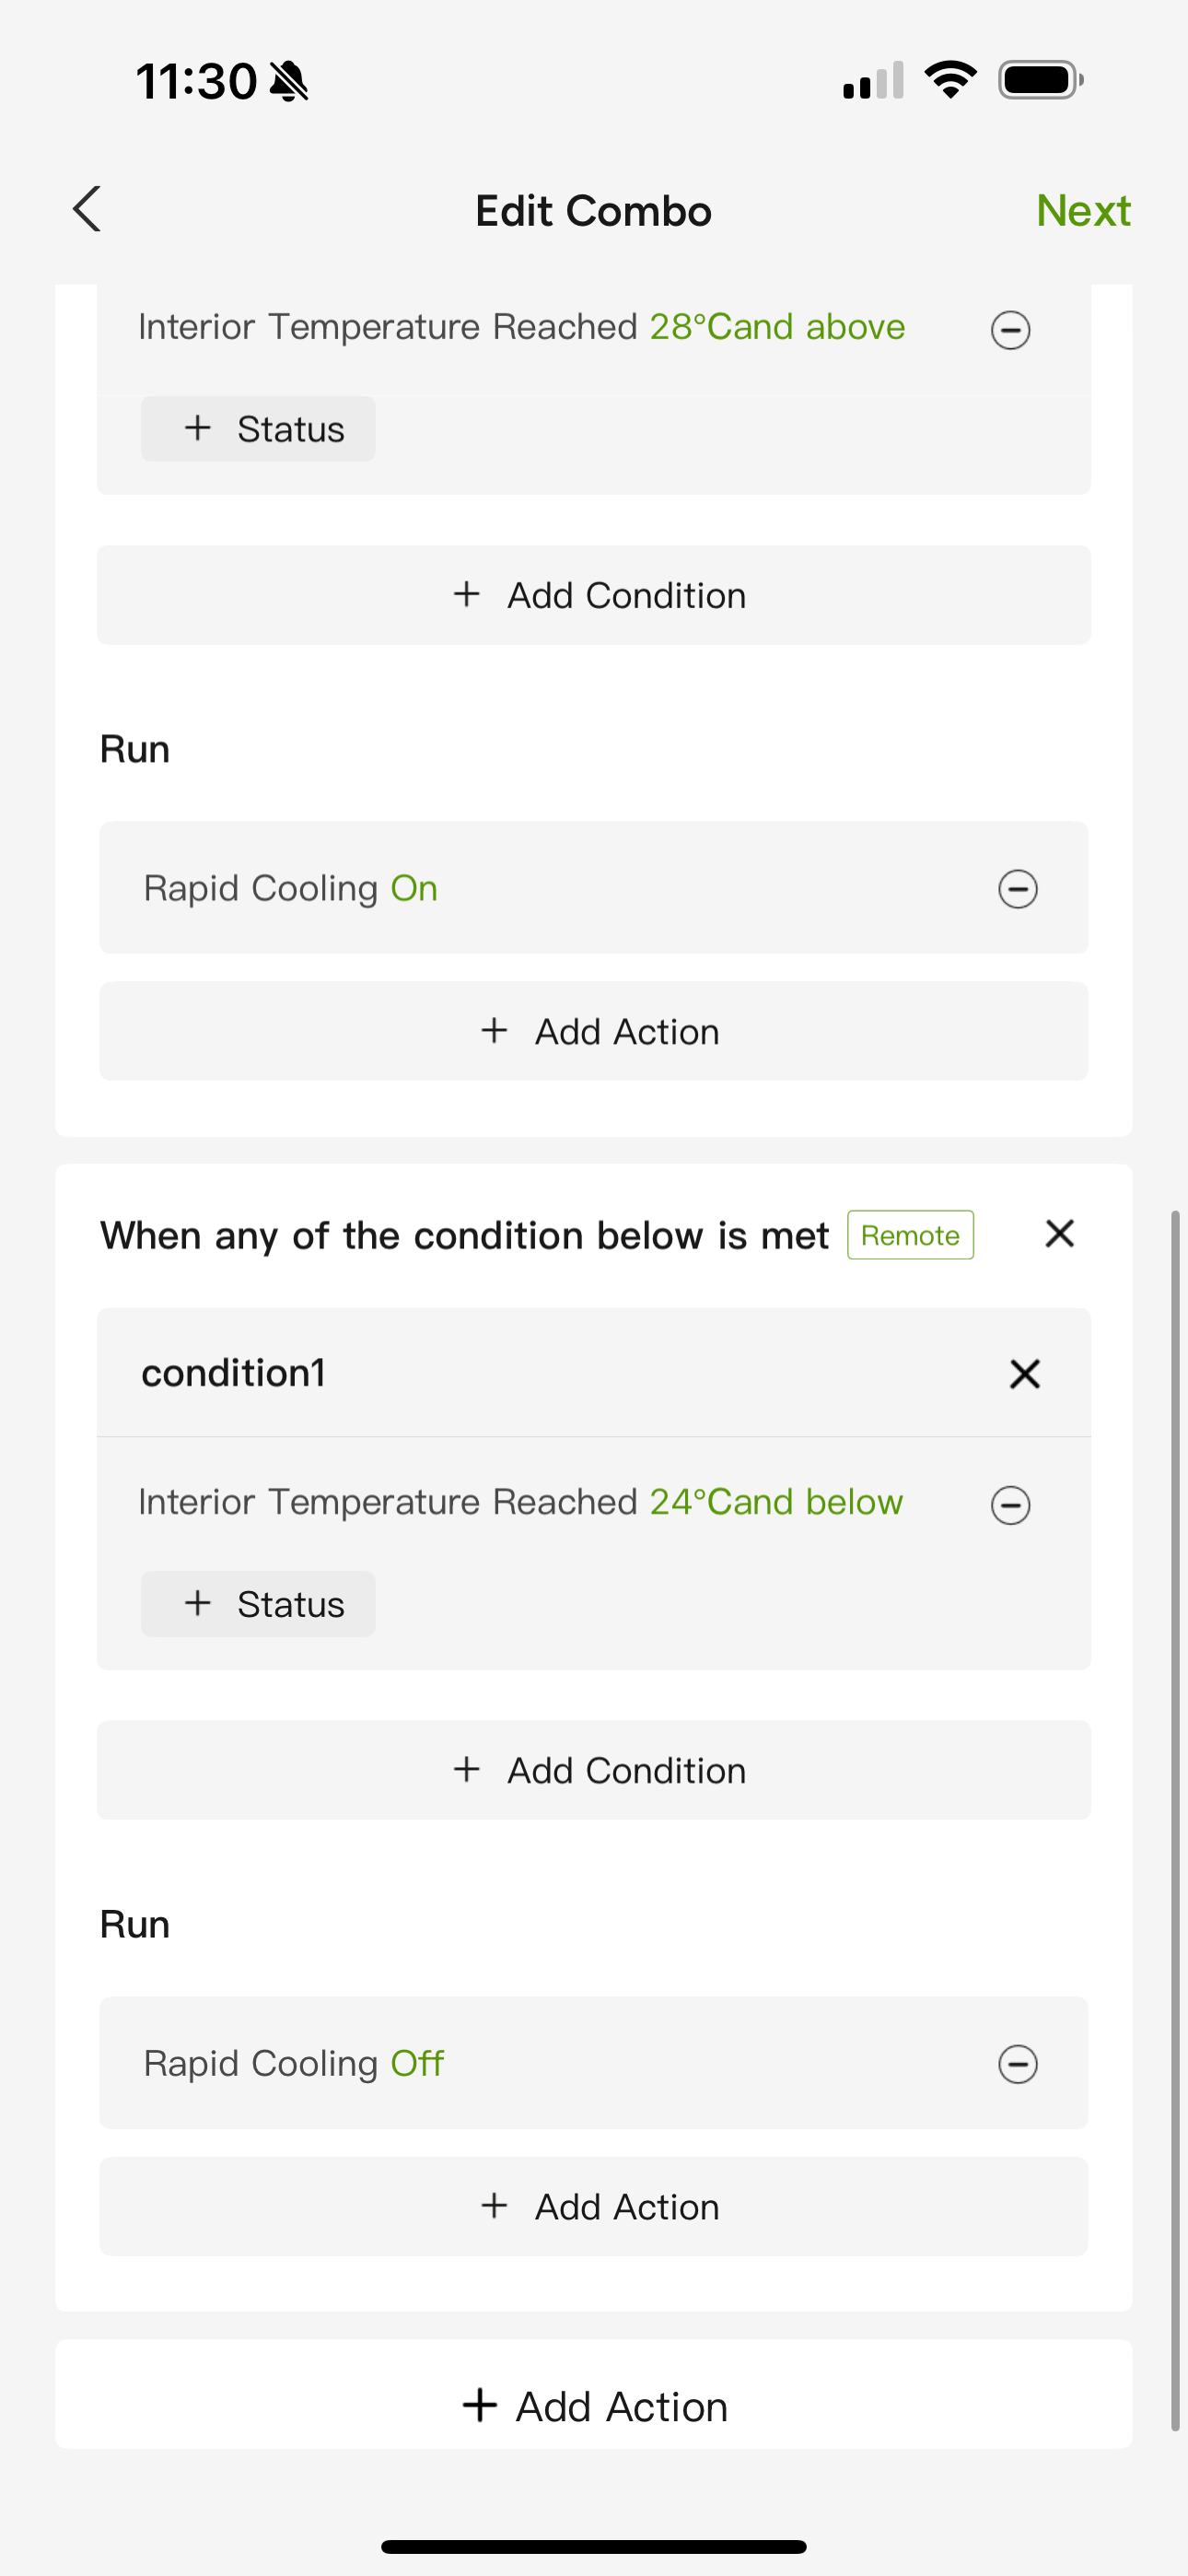Tap Next to continue

(1083, 210)
